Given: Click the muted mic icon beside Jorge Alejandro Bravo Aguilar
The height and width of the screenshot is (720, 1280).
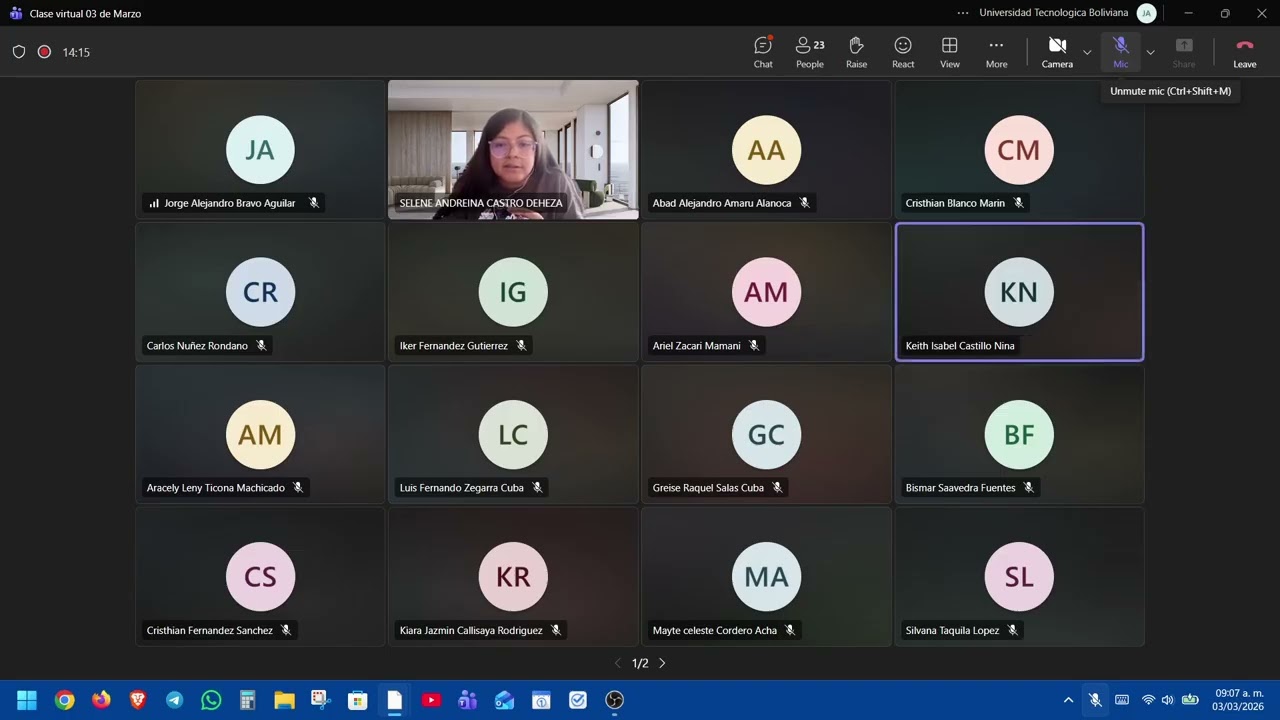Looking at the screenshot, I should pos(314,203).
